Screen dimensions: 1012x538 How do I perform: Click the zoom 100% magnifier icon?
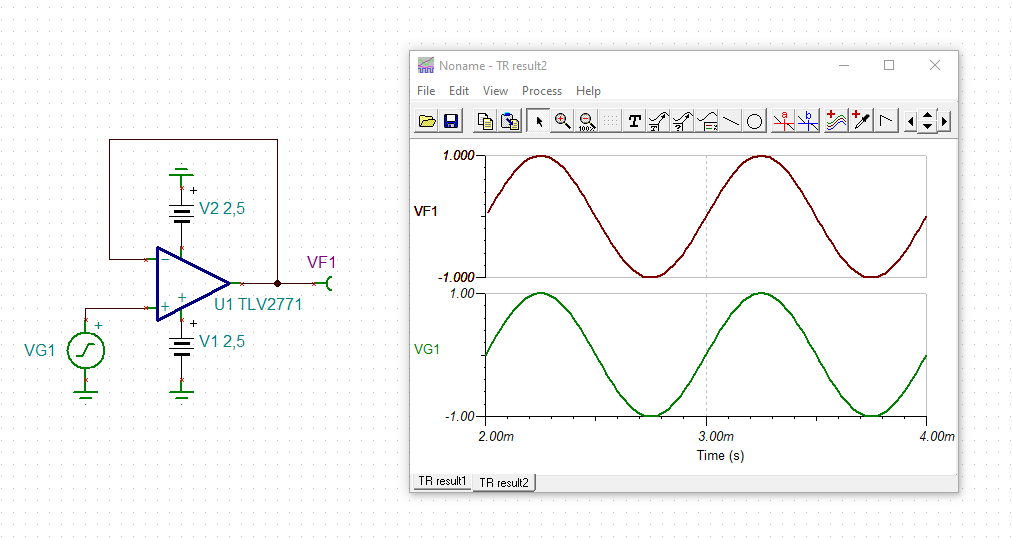[586, 121]
